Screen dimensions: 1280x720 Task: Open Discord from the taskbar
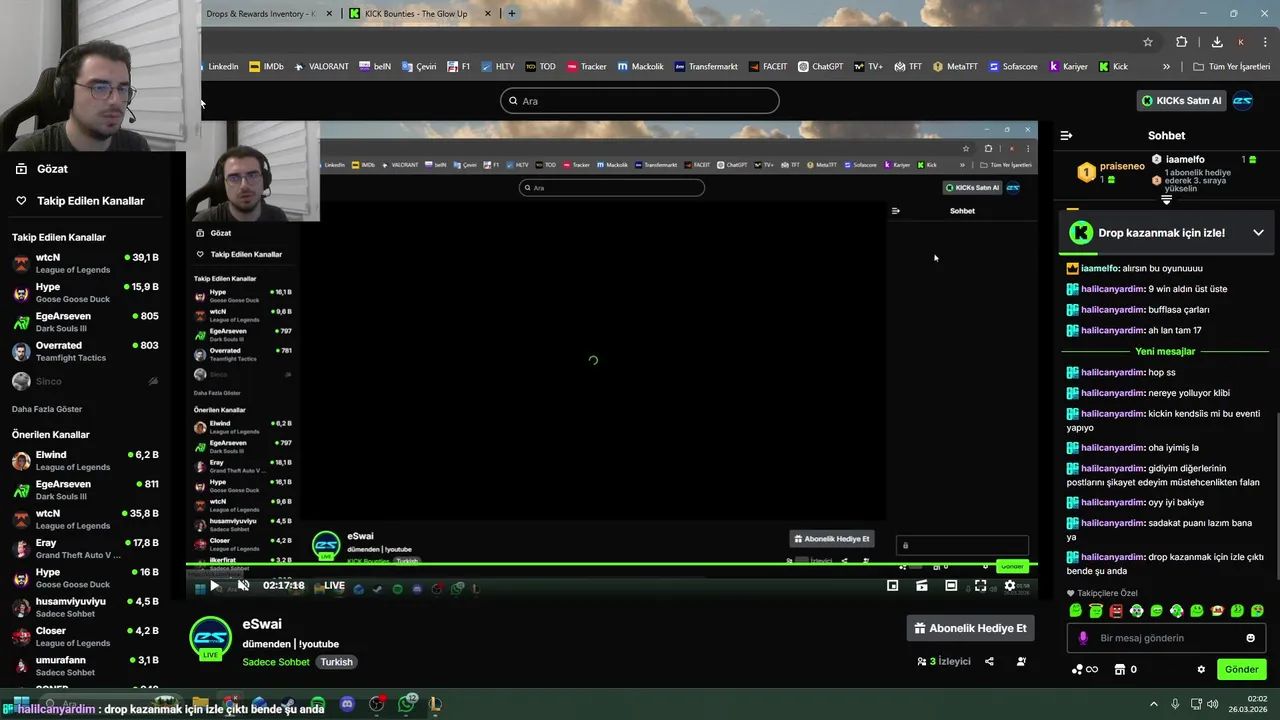click(x=347, y=704)
